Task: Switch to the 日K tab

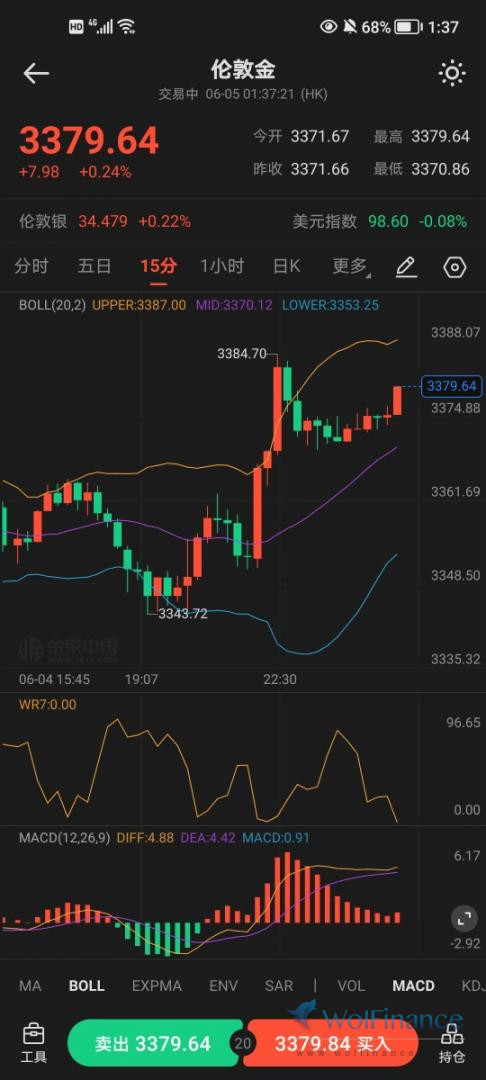Action: (286, 267)
